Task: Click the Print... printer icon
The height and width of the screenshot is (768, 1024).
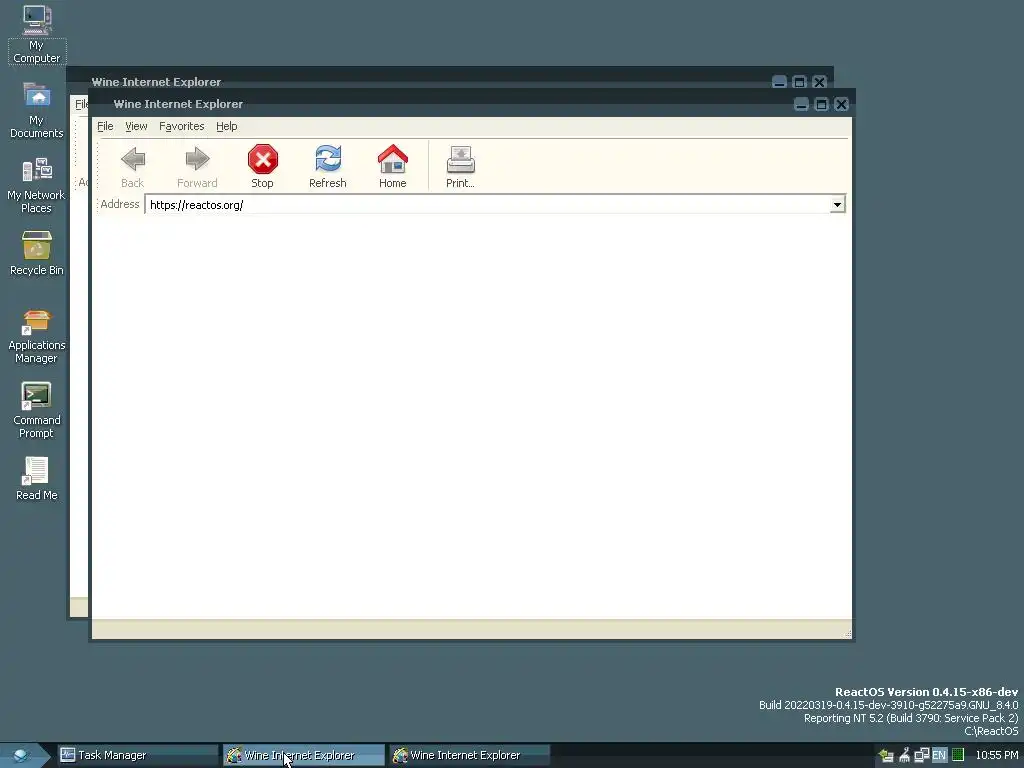Action: point(460,167)
